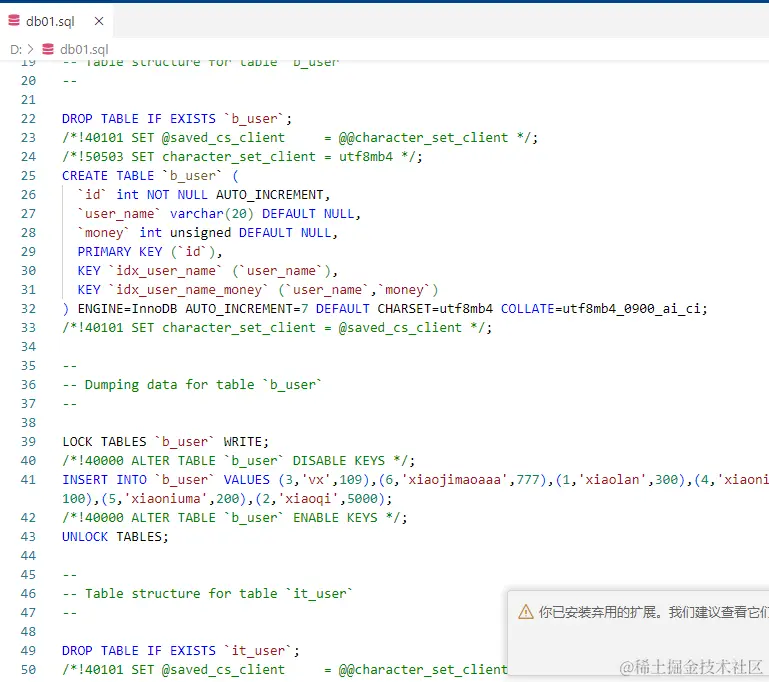769x682 pixels.
Task: Expand breadcrumb chevron after D:
Action: click(x=30, y=49)
